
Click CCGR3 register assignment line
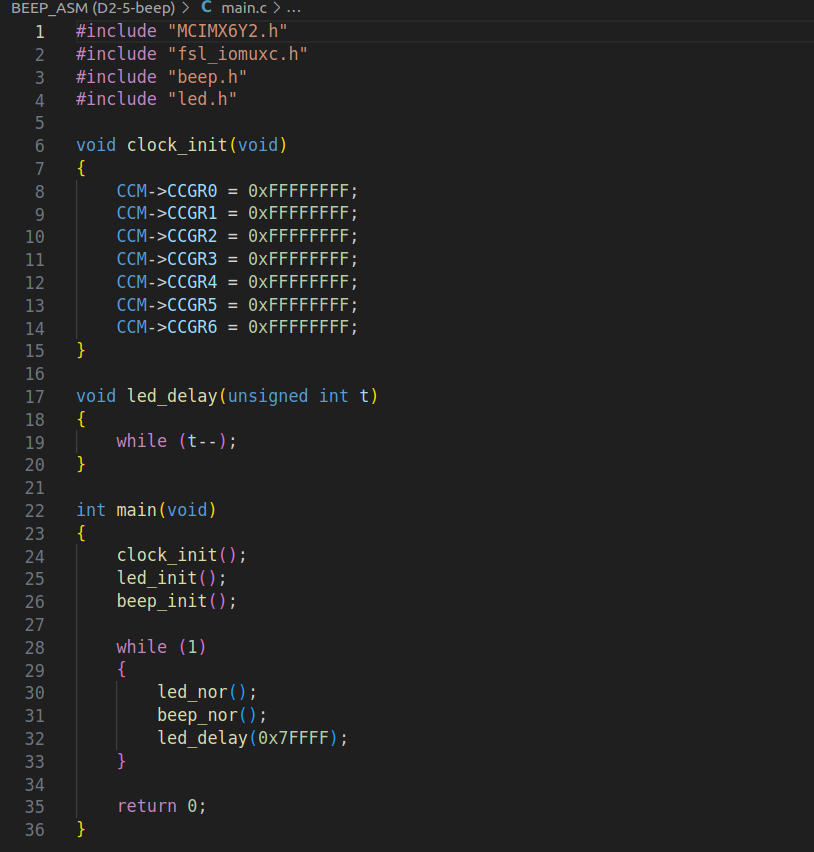click(237, 259)
